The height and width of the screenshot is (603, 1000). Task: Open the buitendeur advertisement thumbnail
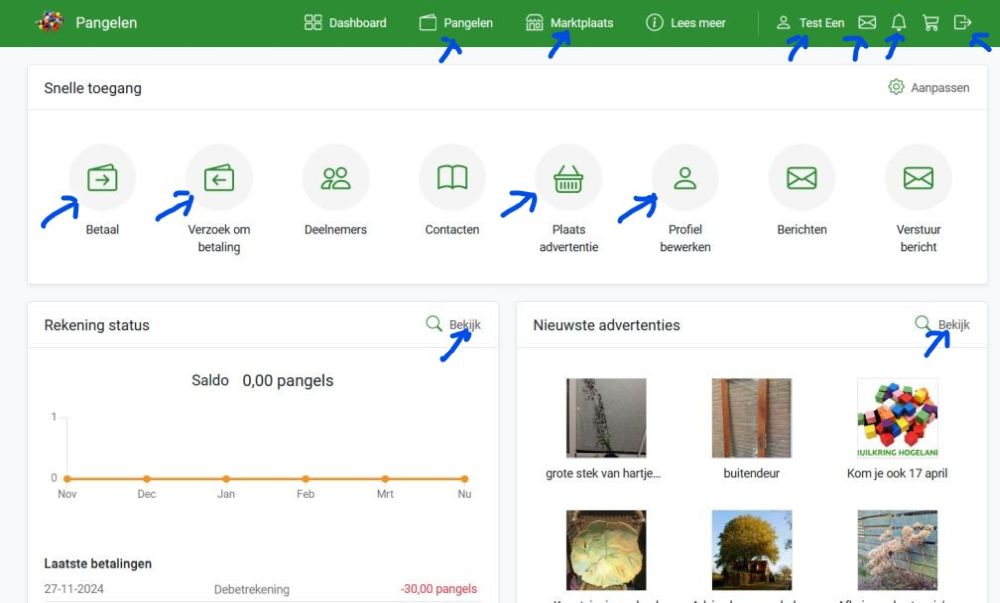(751, 418)
